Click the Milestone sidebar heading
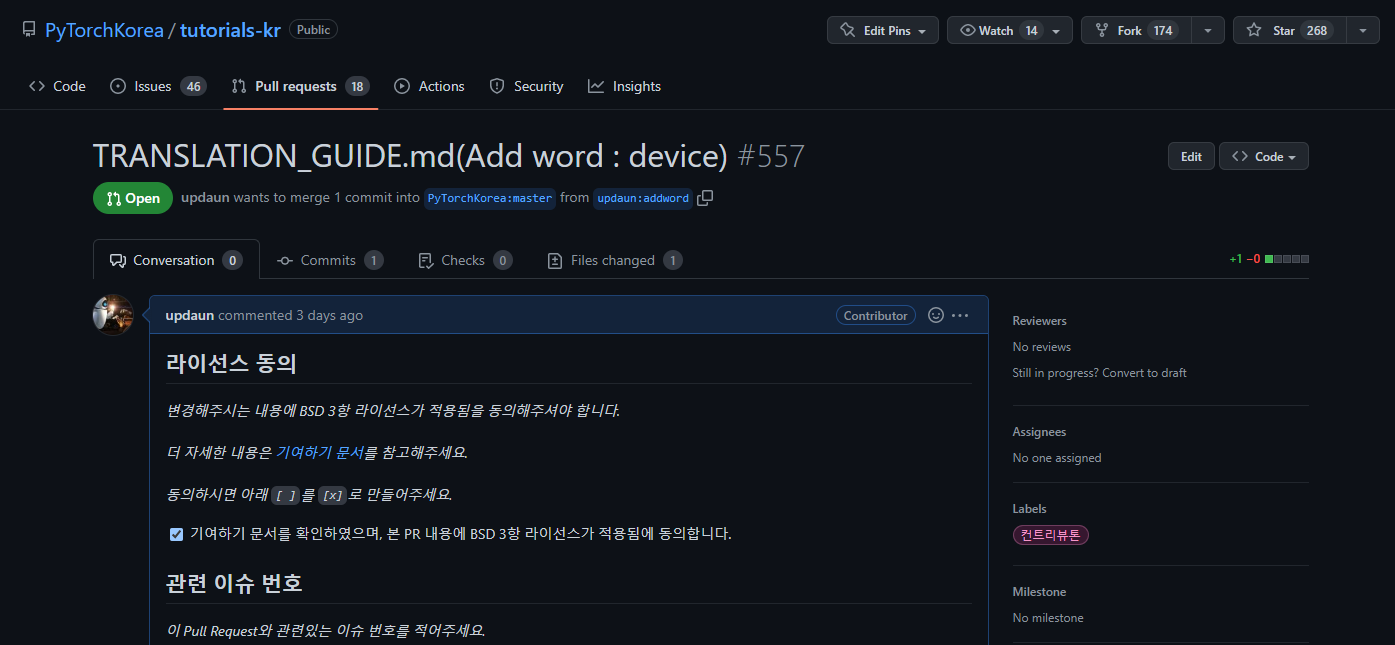The width and height of the screenshot is (1395, 645). (x=1039, y=592)
